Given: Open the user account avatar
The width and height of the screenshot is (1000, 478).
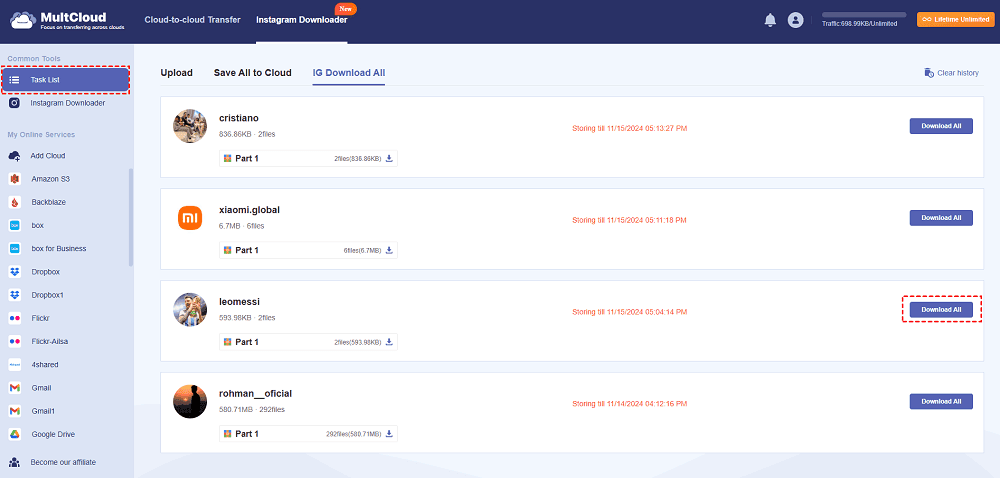Looking at the screenshot, I should 795,20.
